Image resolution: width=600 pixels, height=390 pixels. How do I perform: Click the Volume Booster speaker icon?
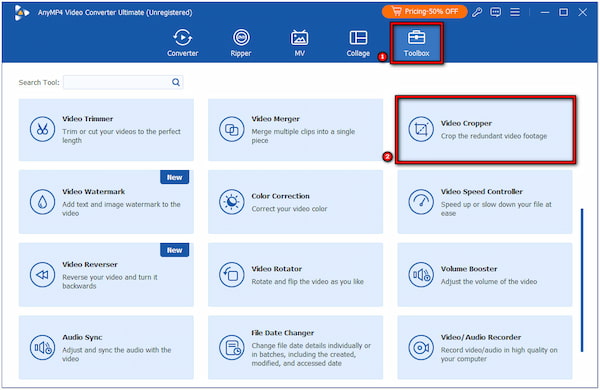[421, 274]
